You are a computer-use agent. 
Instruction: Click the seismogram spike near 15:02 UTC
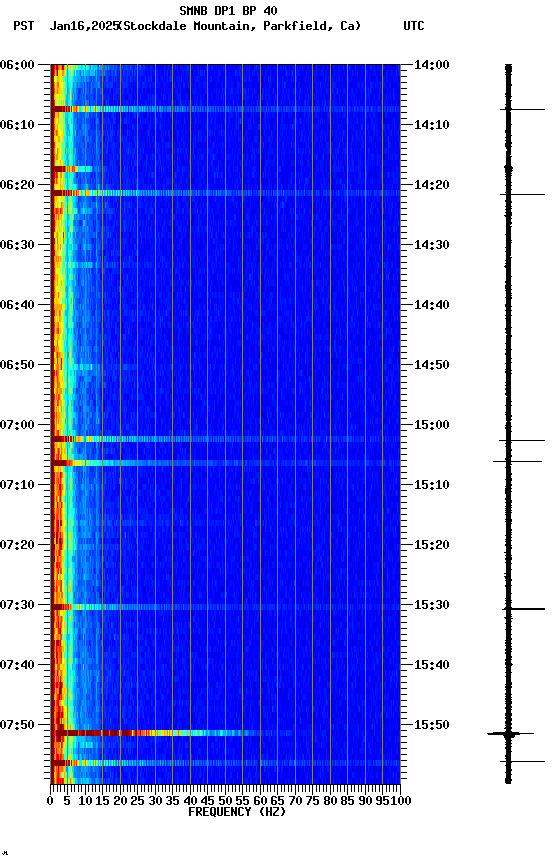click(522, 441)
